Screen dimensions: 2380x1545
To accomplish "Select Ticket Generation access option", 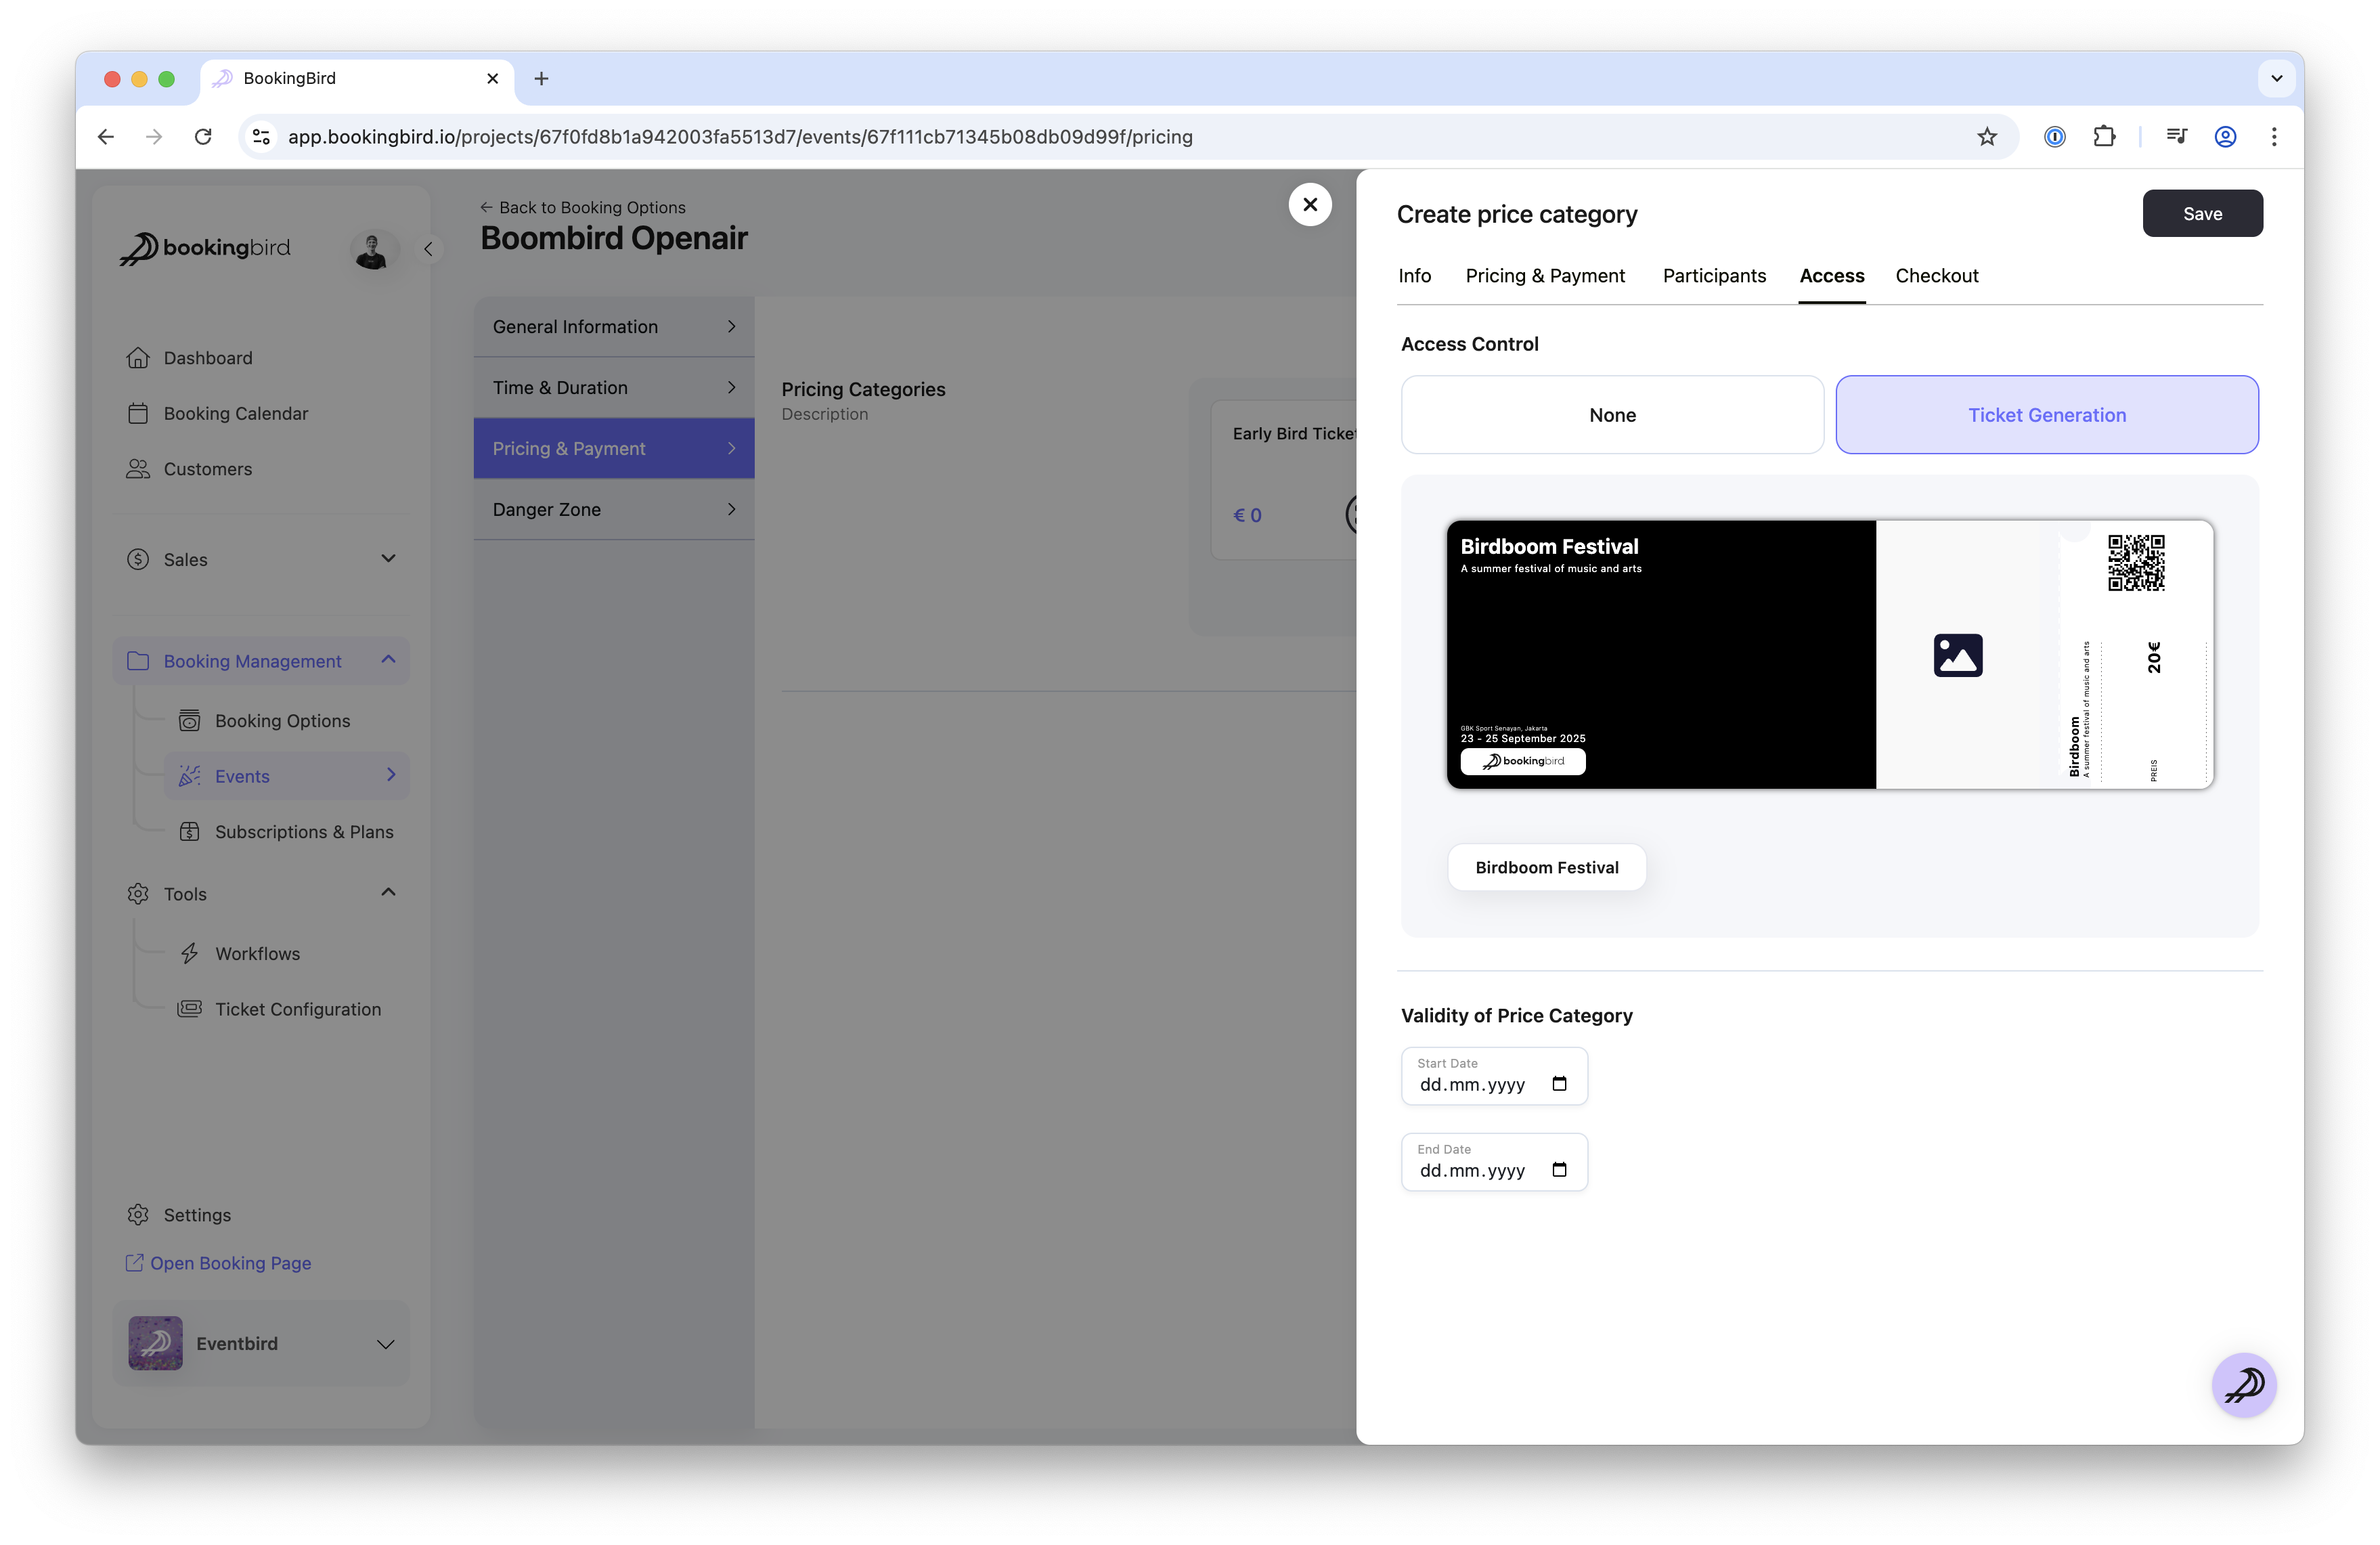I will tap(2046, 415).
